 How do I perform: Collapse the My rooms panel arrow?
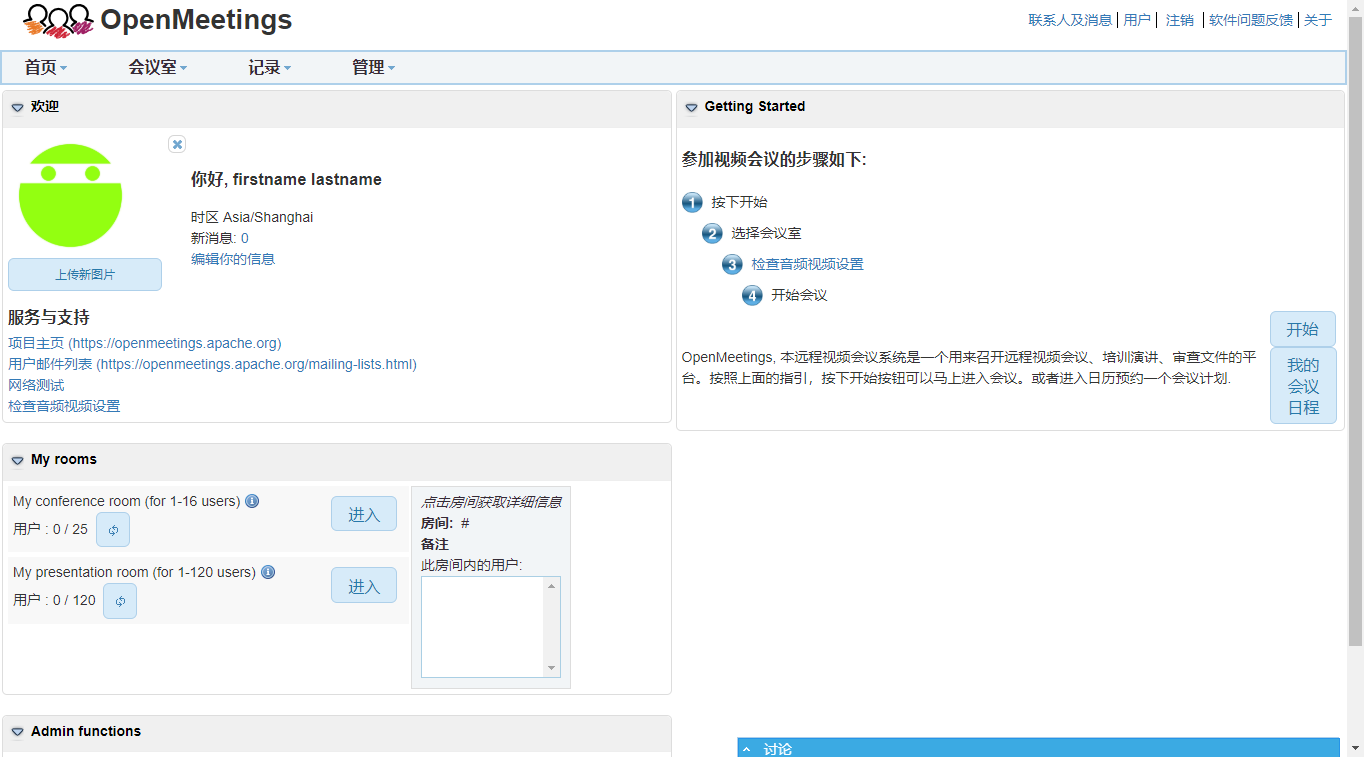[18, 460]
